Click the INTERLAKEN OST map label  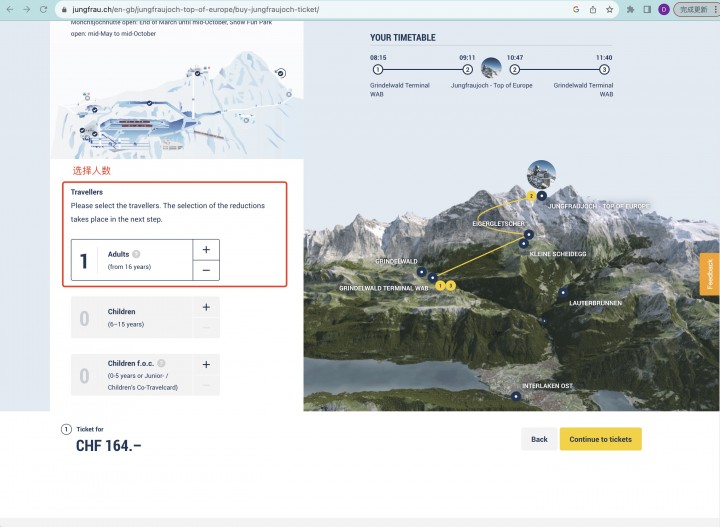(547, 386)
